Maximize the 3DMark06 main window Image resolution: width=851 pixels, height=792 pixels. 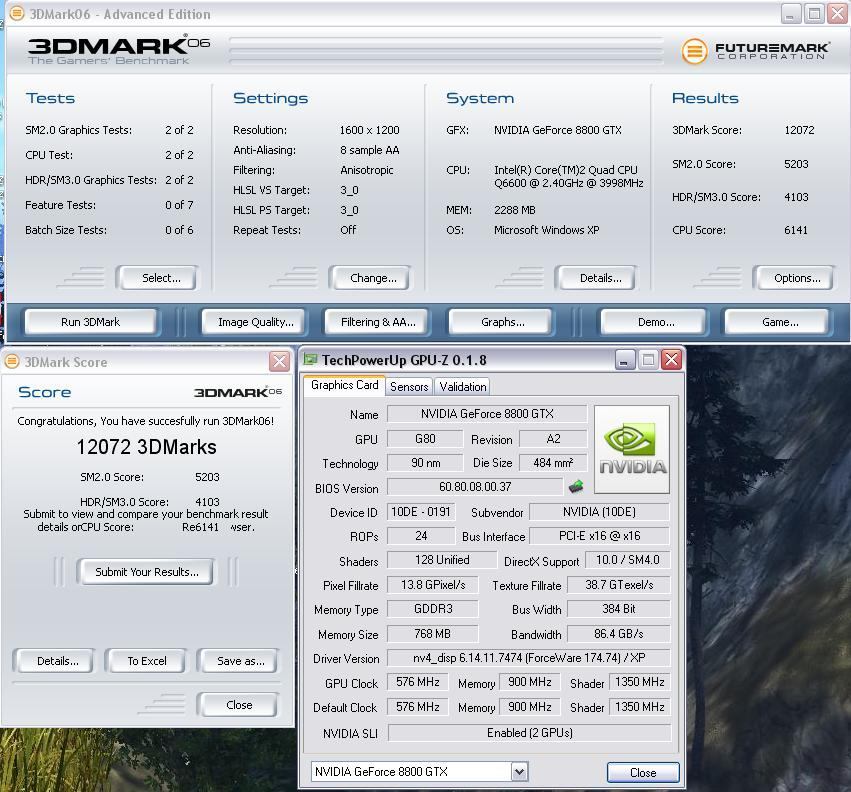[814, 14]
